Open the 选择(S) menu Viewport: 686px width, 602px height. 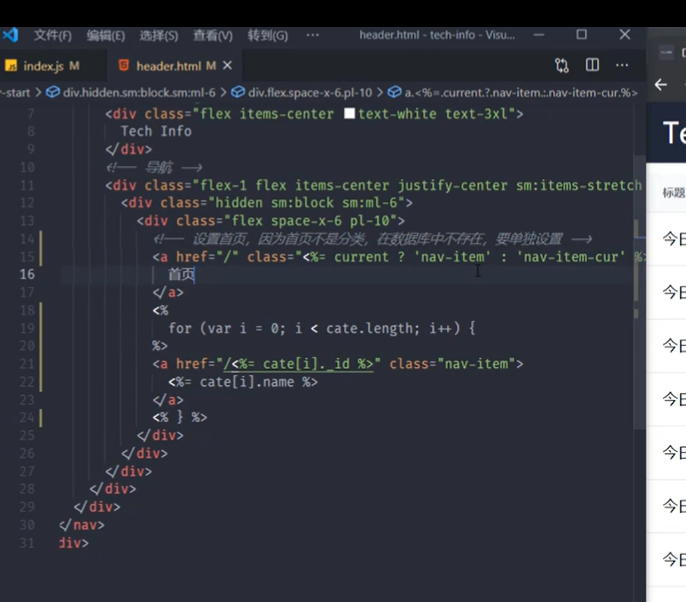click(x=159, y=35)
